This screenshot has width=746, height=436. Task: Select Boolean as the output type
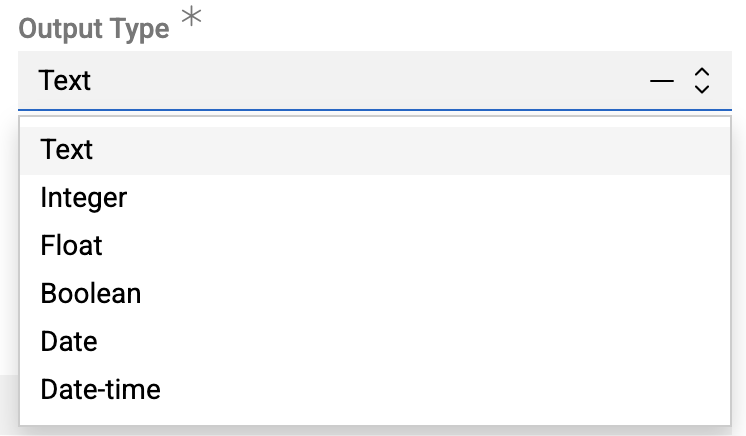coord(91,293)
